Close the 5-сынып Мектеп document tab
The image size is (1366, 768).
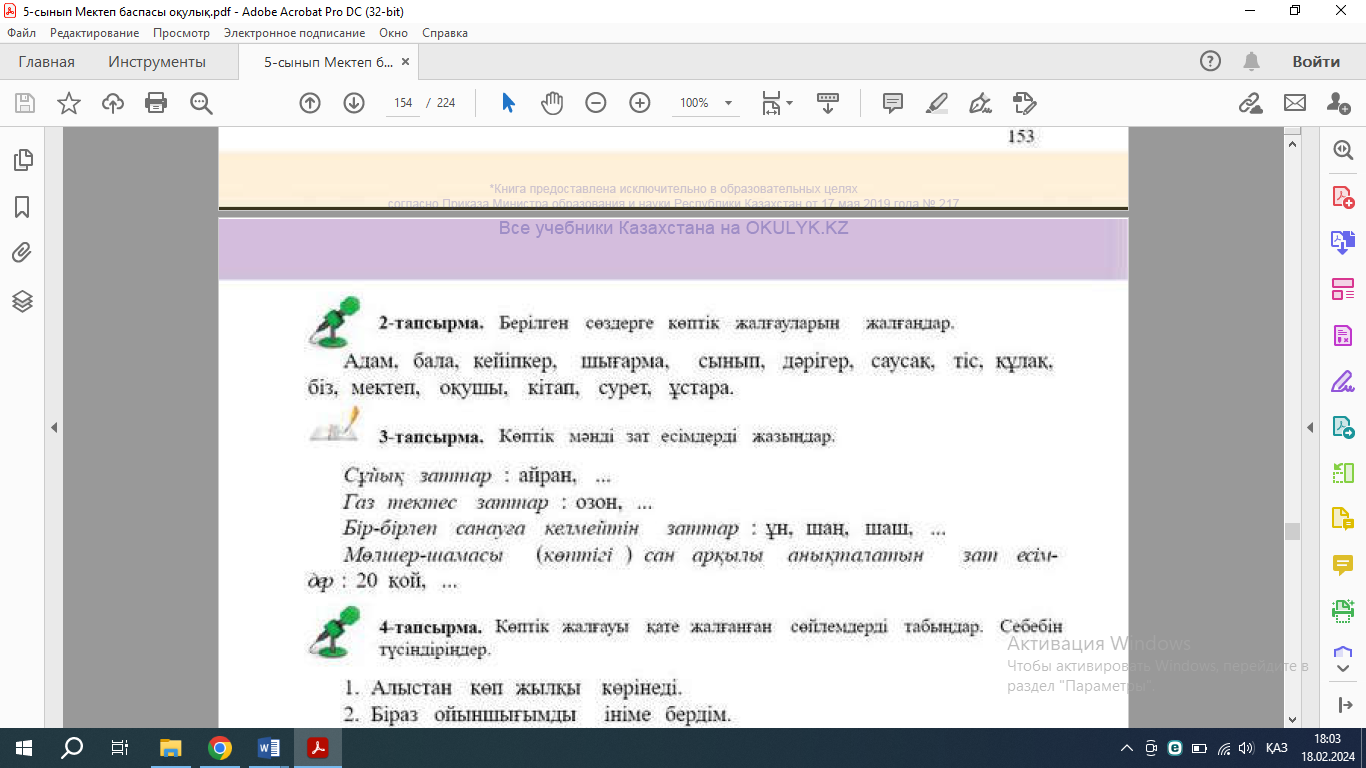[x=405, y=62]
